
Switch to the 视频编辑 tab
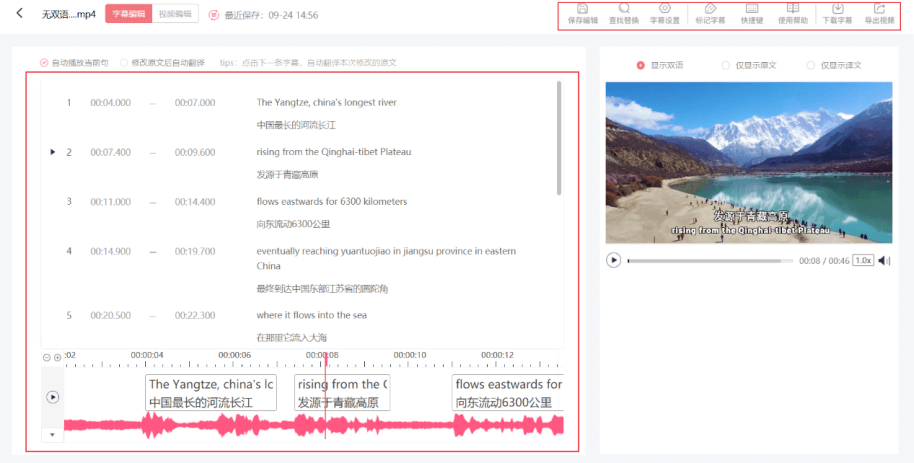click(177, 14)
